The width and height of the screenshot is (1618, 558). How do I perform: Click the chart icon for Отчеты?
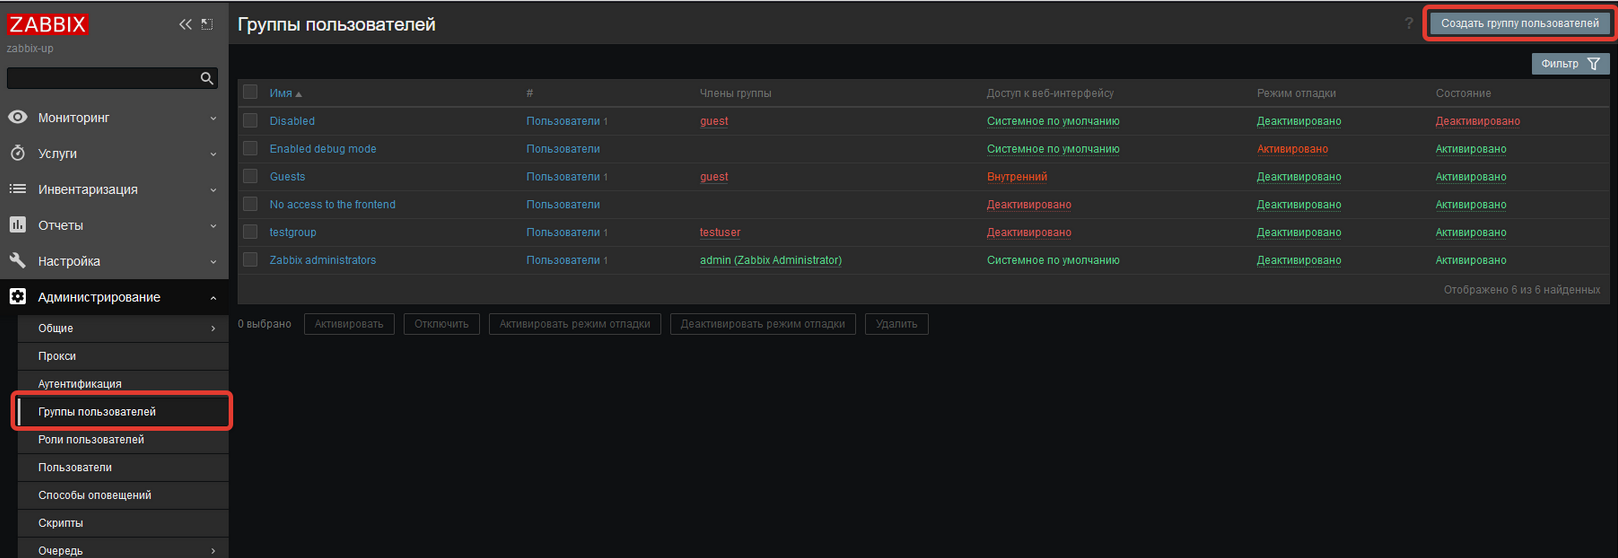(18, 225)
